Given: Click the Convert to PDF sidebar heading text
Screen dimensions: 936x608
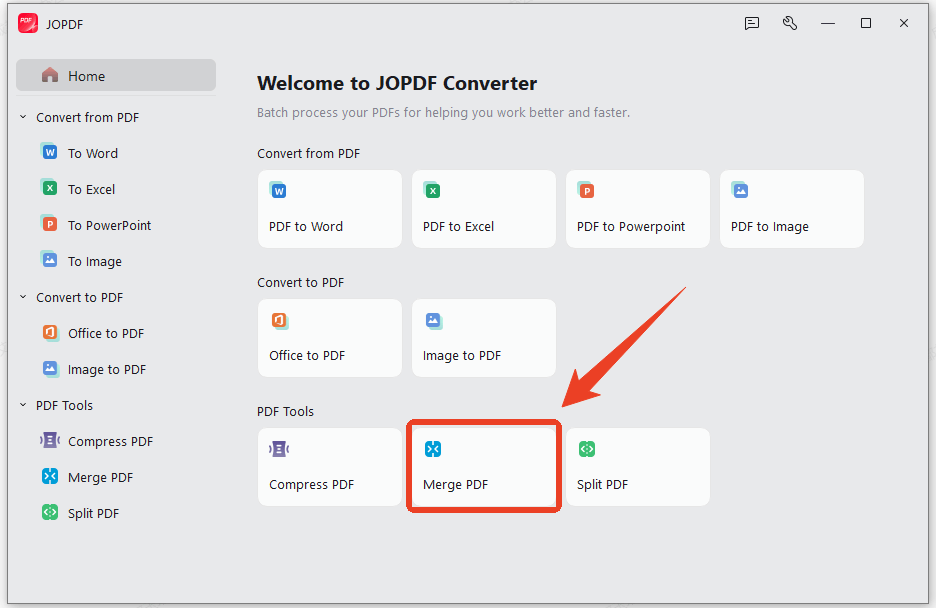Looking at the screenshot, I should 79,297.
